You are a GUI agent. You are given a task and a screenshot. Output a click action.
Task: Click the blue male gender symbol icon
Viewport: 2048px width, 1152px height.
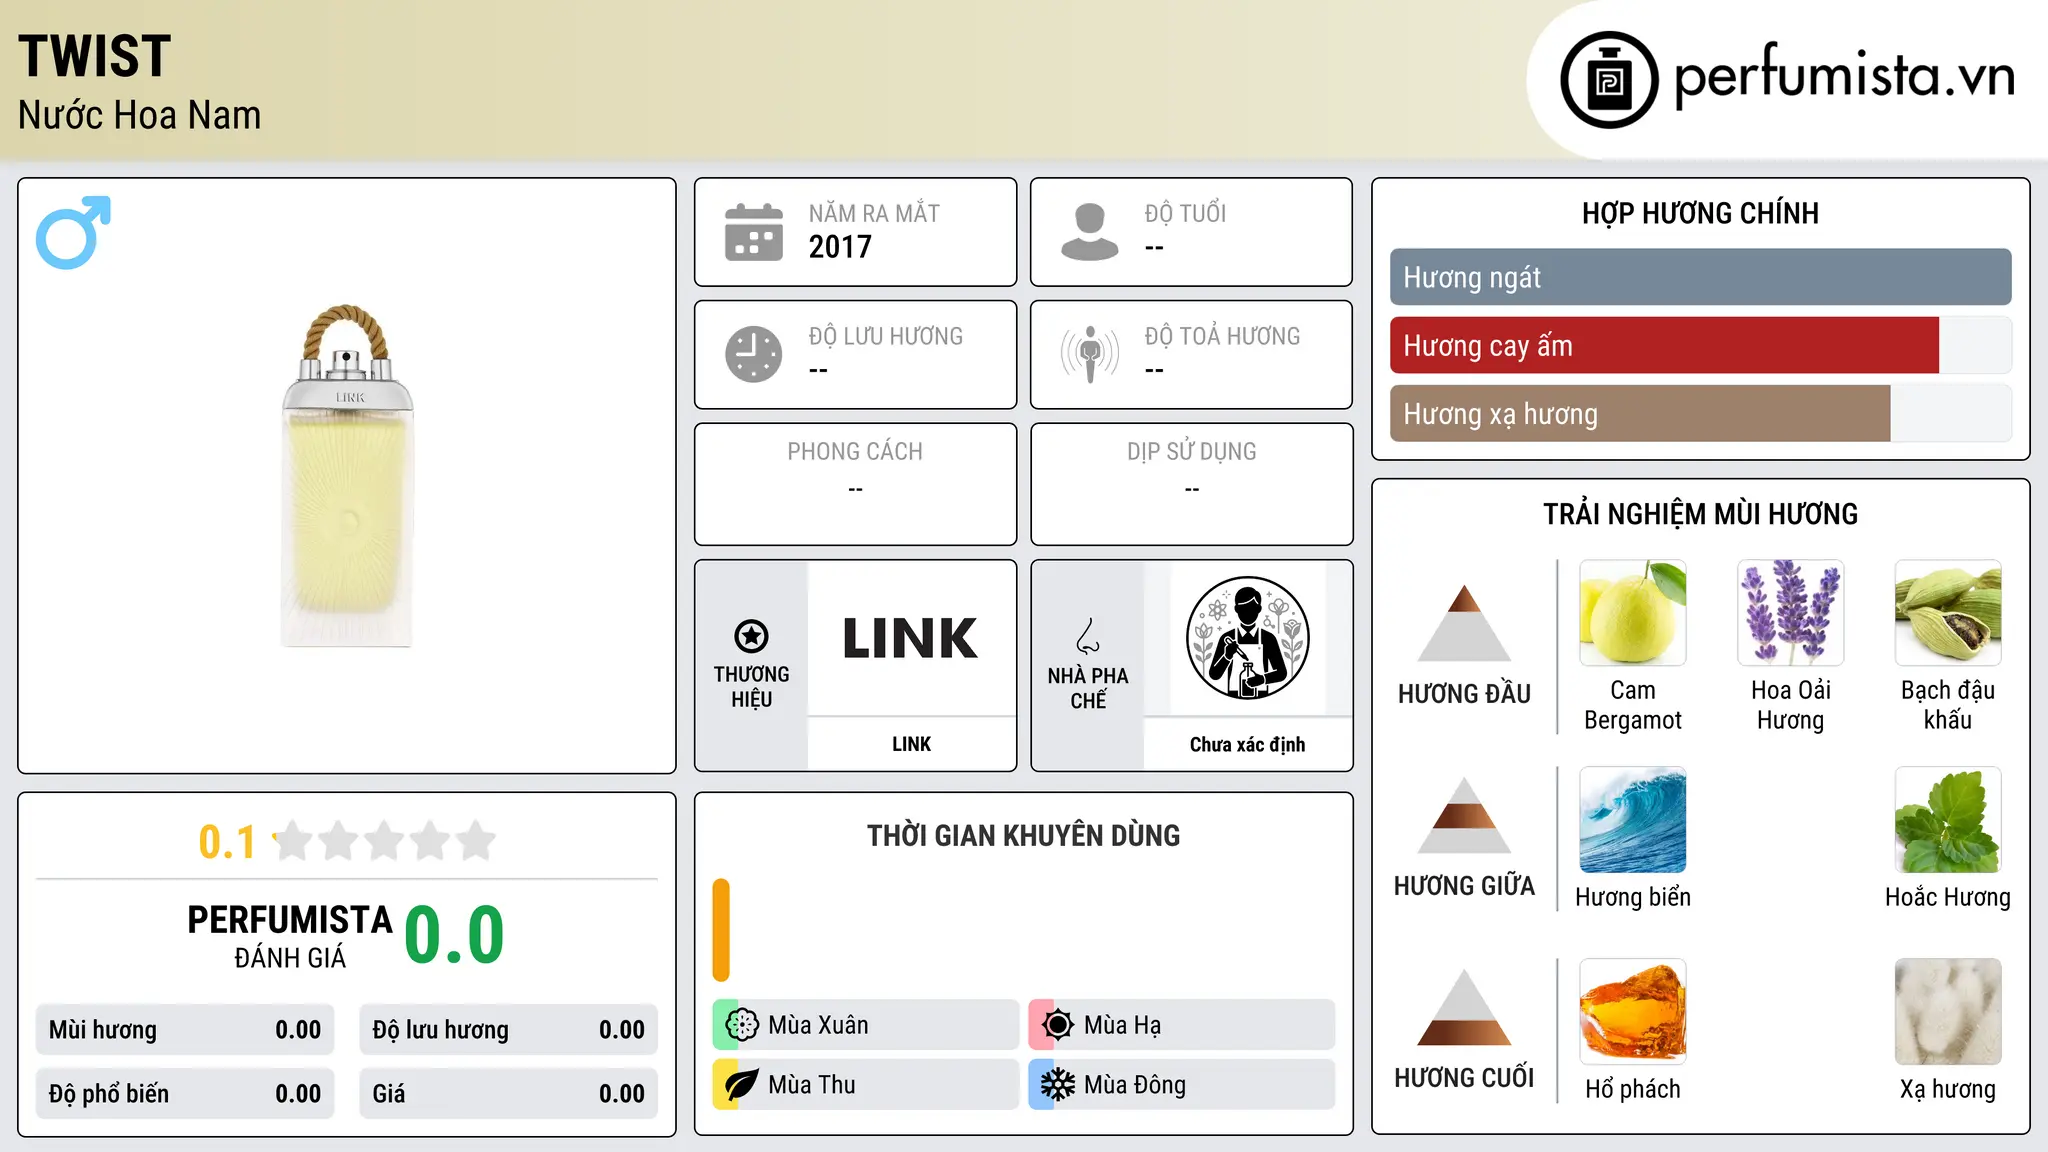pyautogui.click(x=73, y=232)
